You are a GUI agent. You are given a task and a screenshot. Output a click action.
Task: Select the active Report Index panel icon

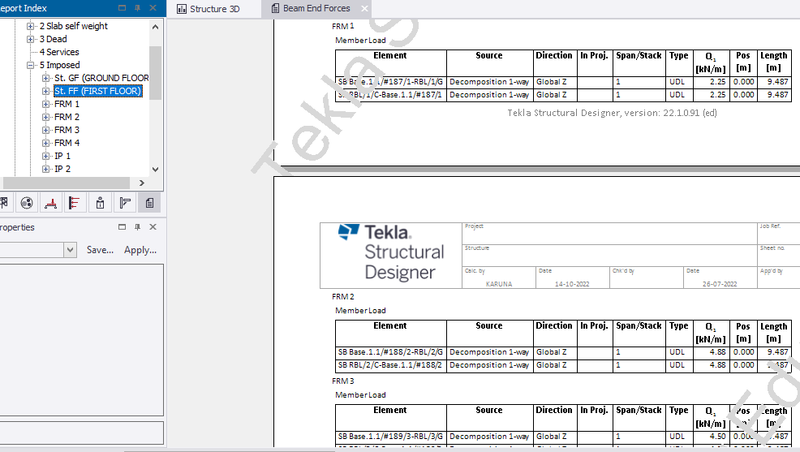[x=149, y=203]
